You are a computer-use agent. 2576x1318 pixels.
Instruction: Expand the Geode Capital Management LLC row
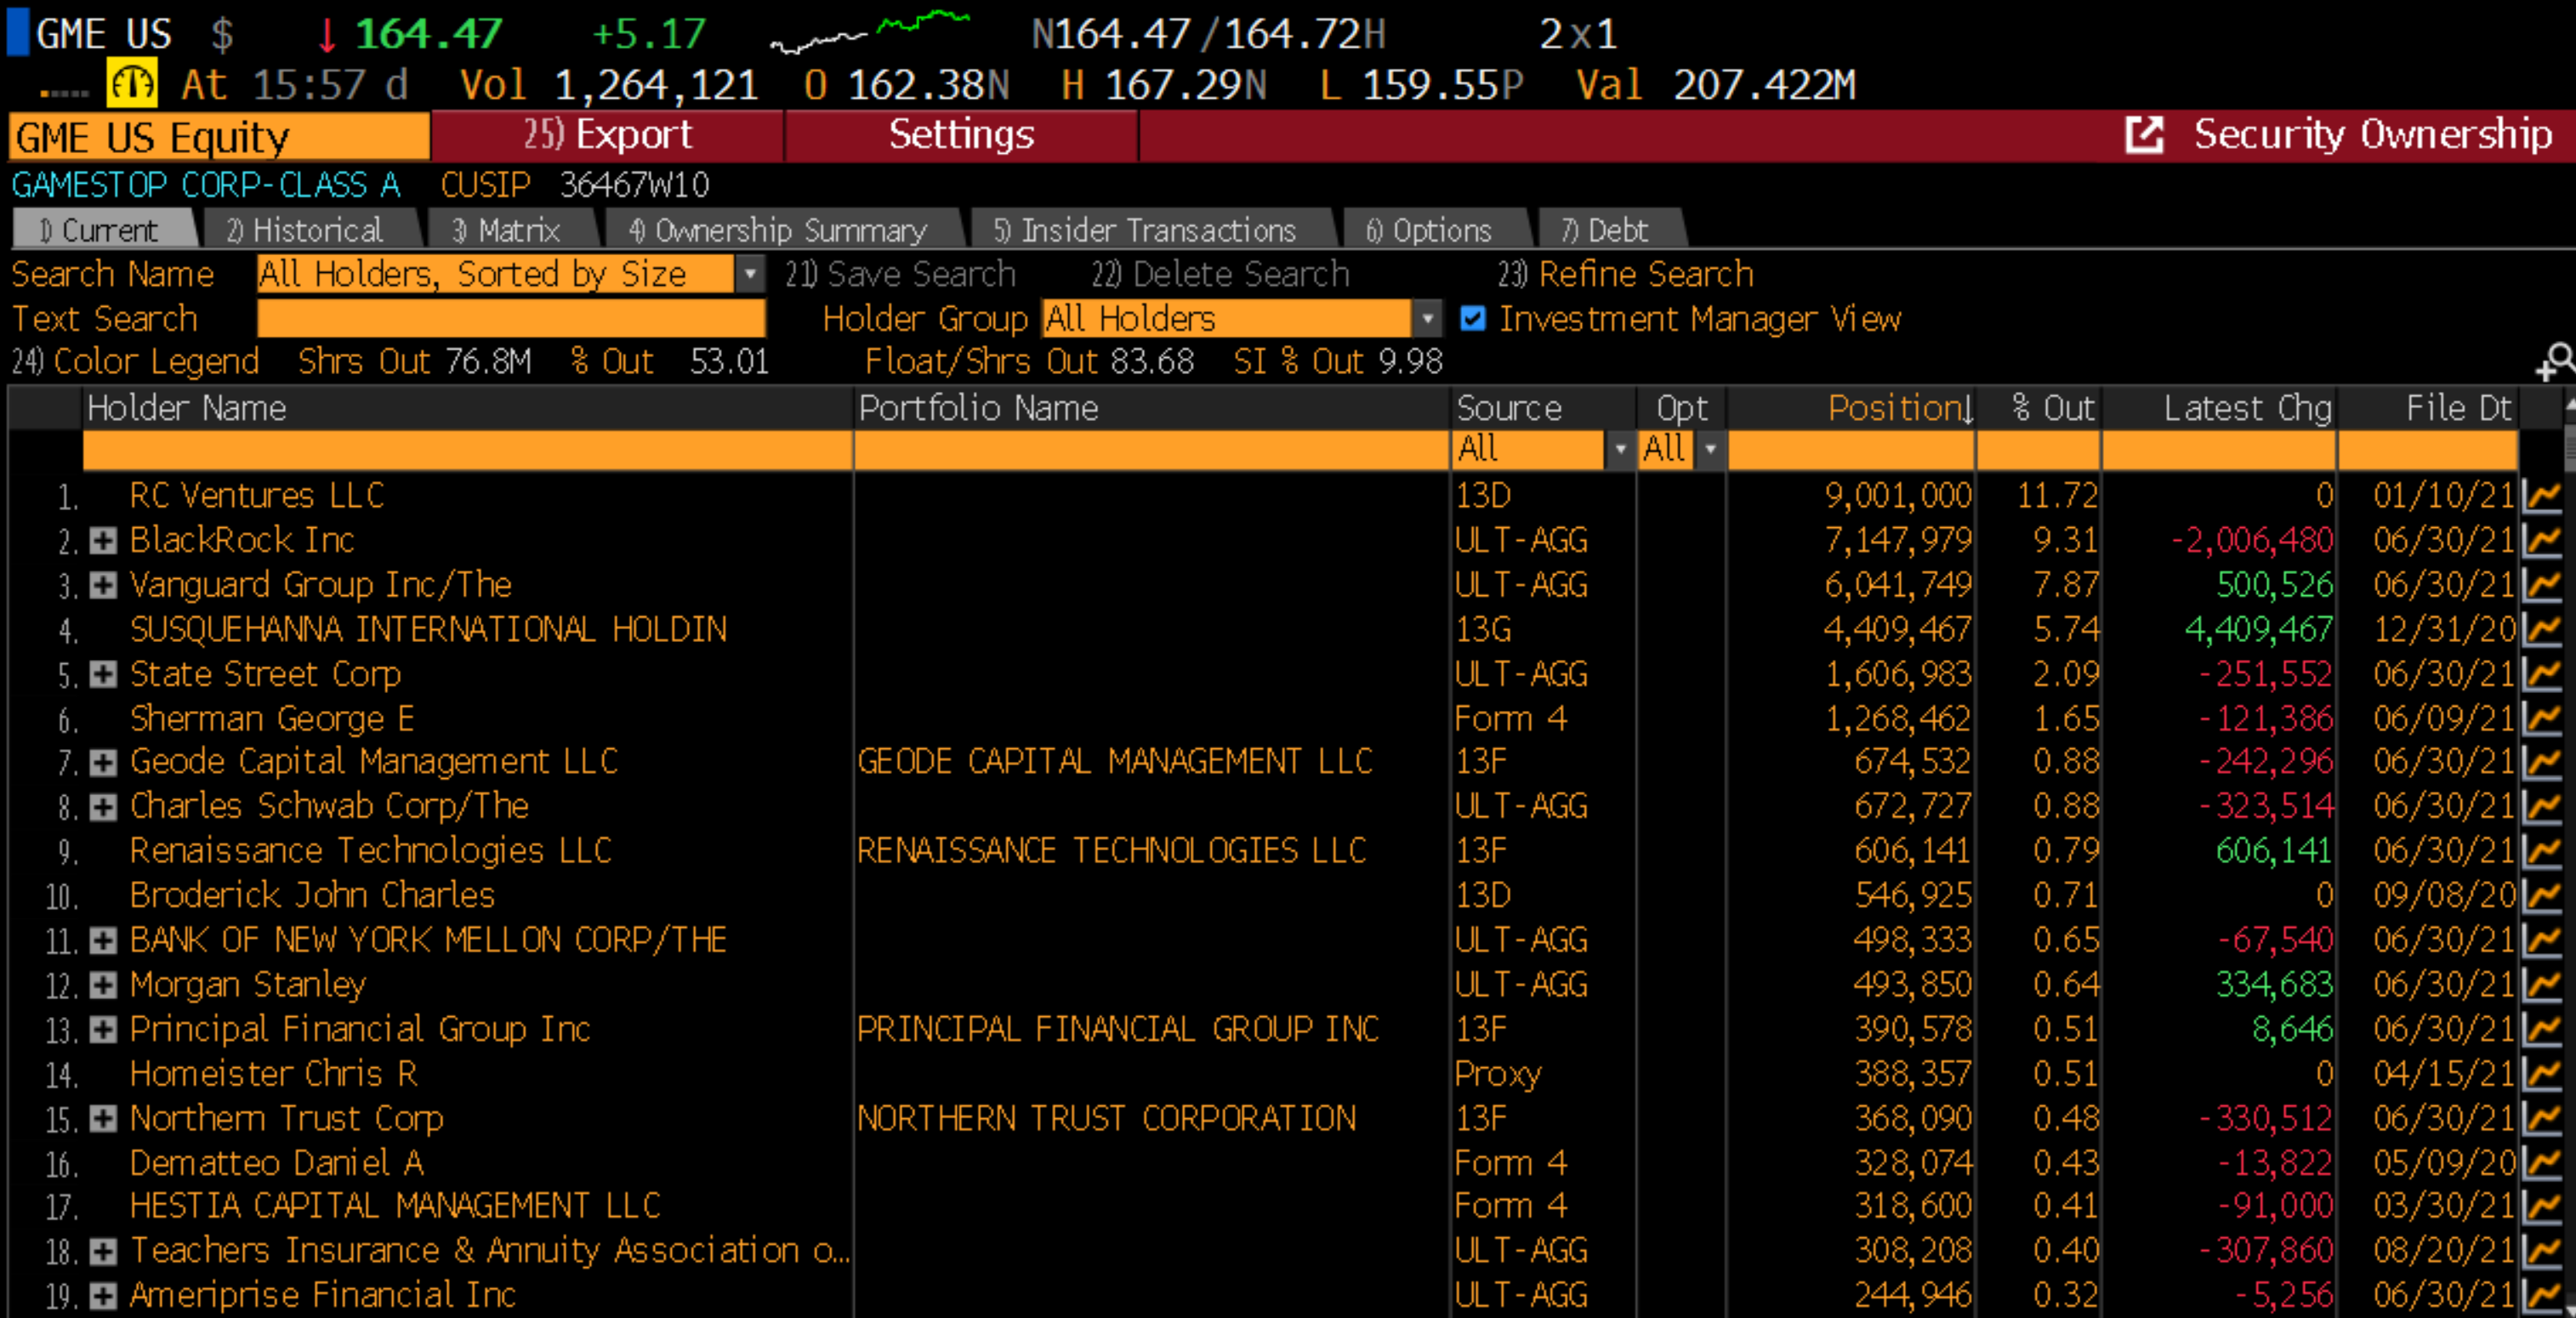[x=102, y=763]
